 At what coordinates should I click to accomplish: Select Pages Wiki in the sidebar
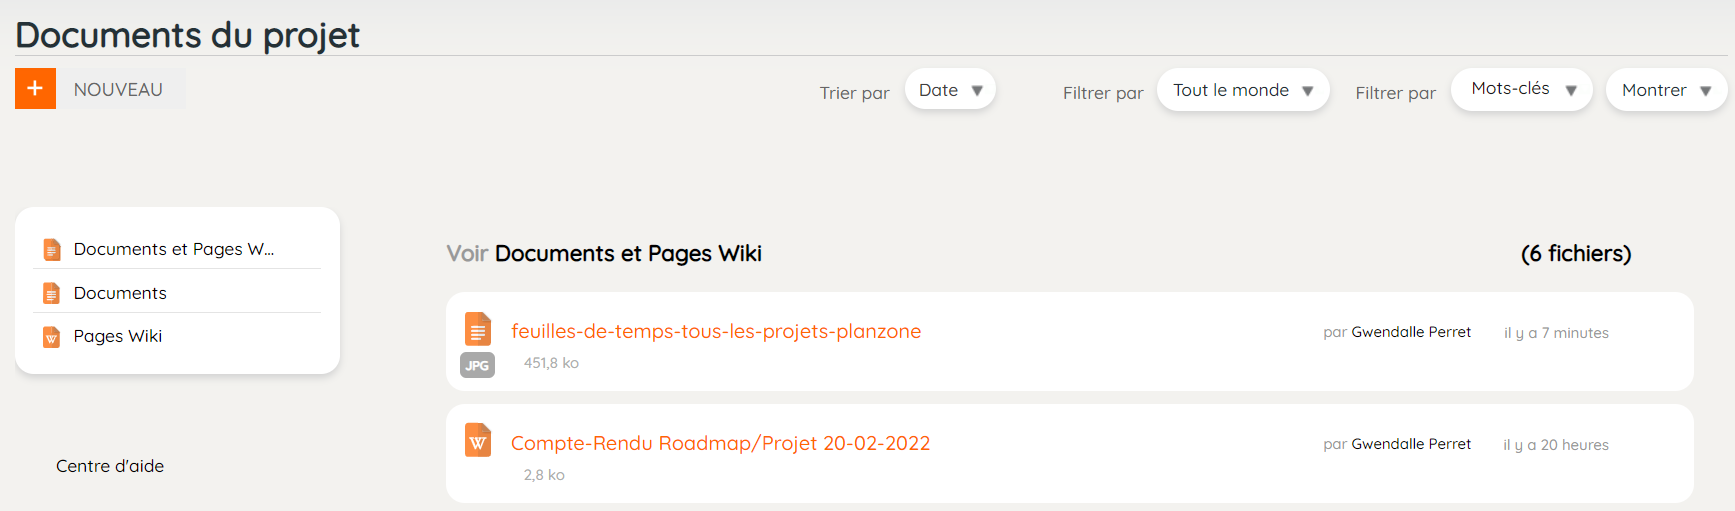click(x=177, y=336)
